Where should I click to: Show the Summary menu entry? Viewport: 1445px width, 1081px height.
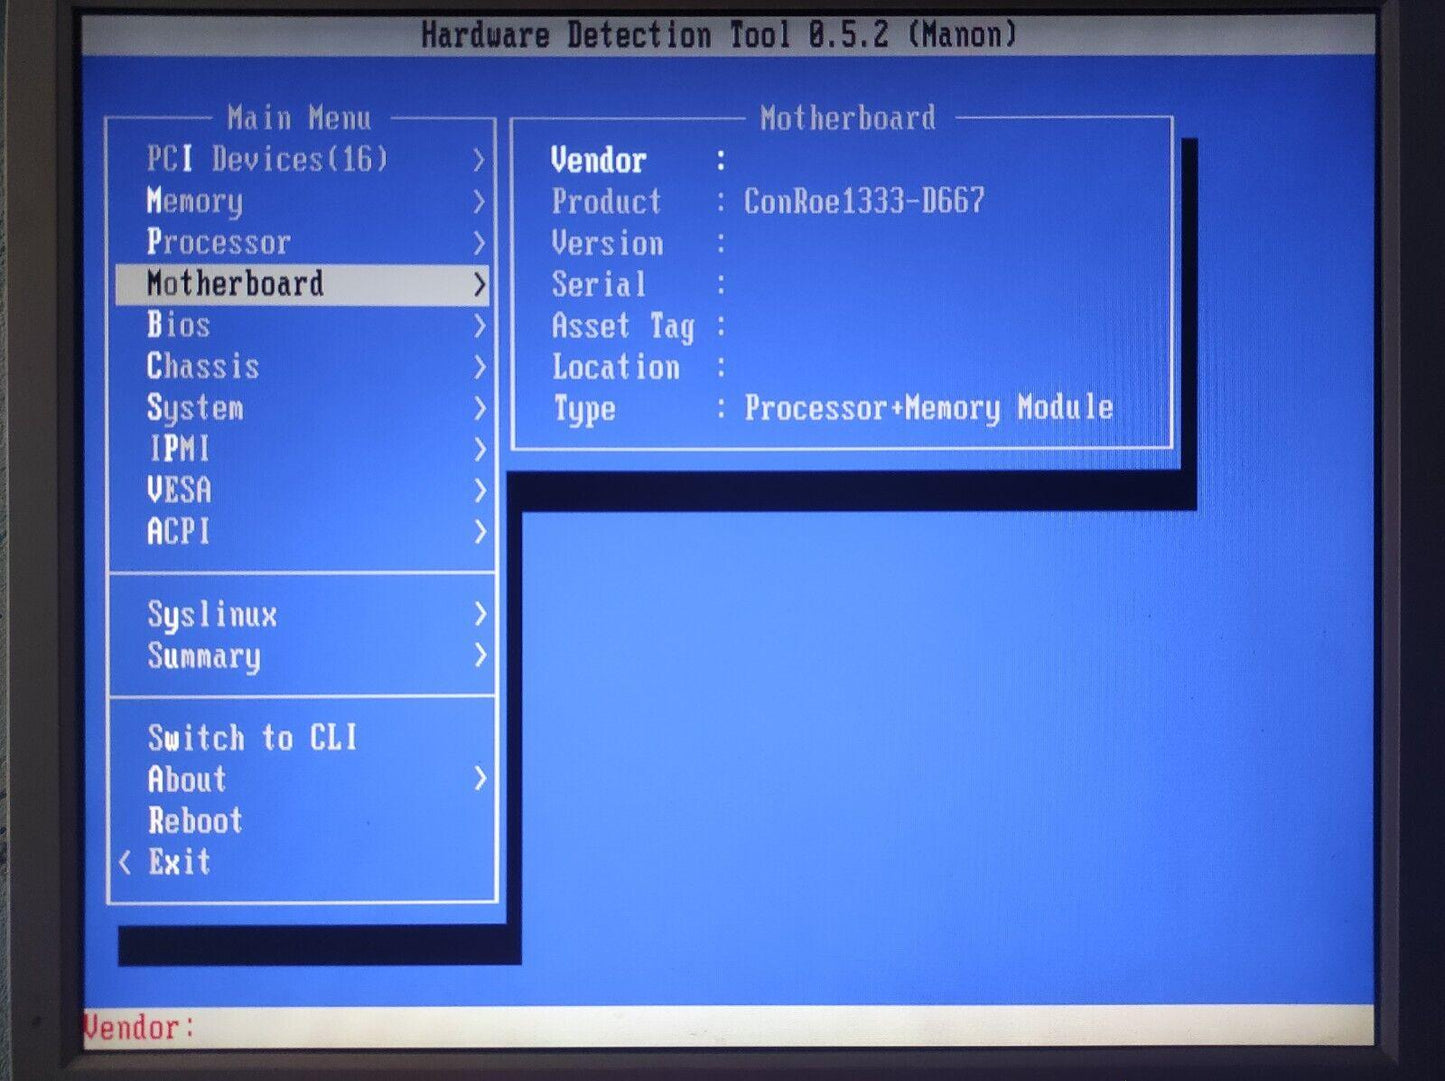click(x=204, y=656)
